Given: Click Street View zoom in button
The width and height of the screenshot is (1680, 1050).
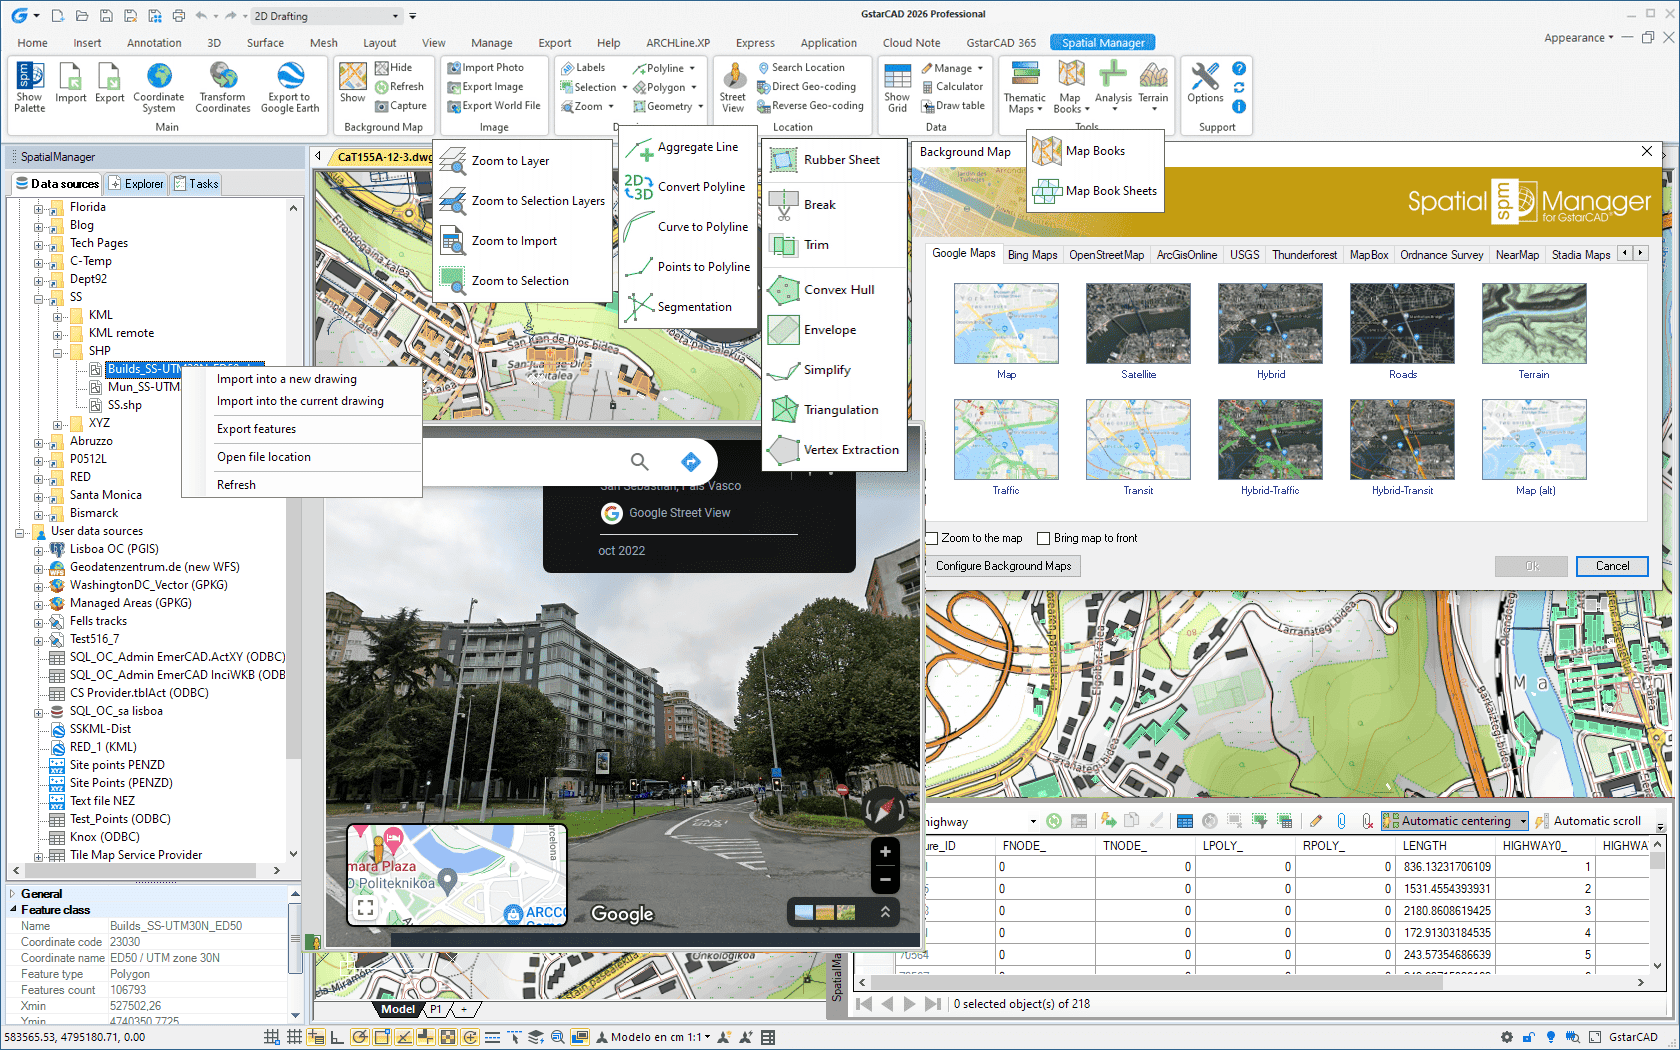Looking at the screenshot, I should pyautogui.click(x=885, y=852).
